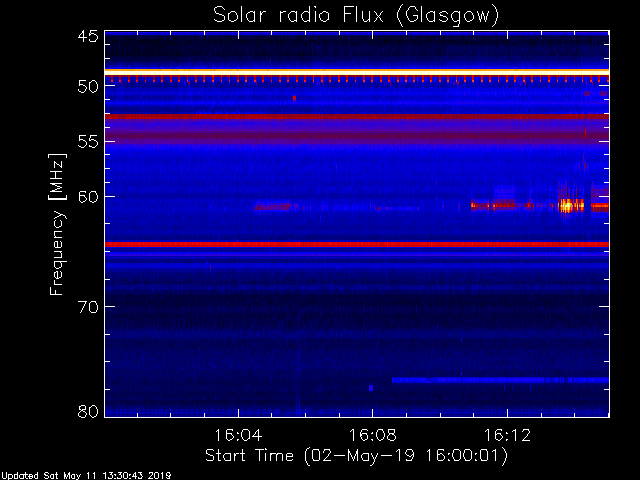Click the 60 frequency tick label

tap(88, 197)
